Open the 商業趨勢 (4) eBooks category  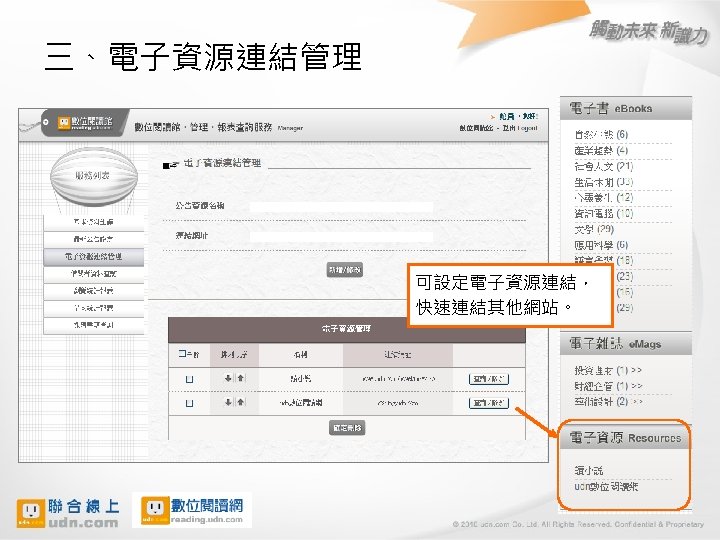pos(601,150)
